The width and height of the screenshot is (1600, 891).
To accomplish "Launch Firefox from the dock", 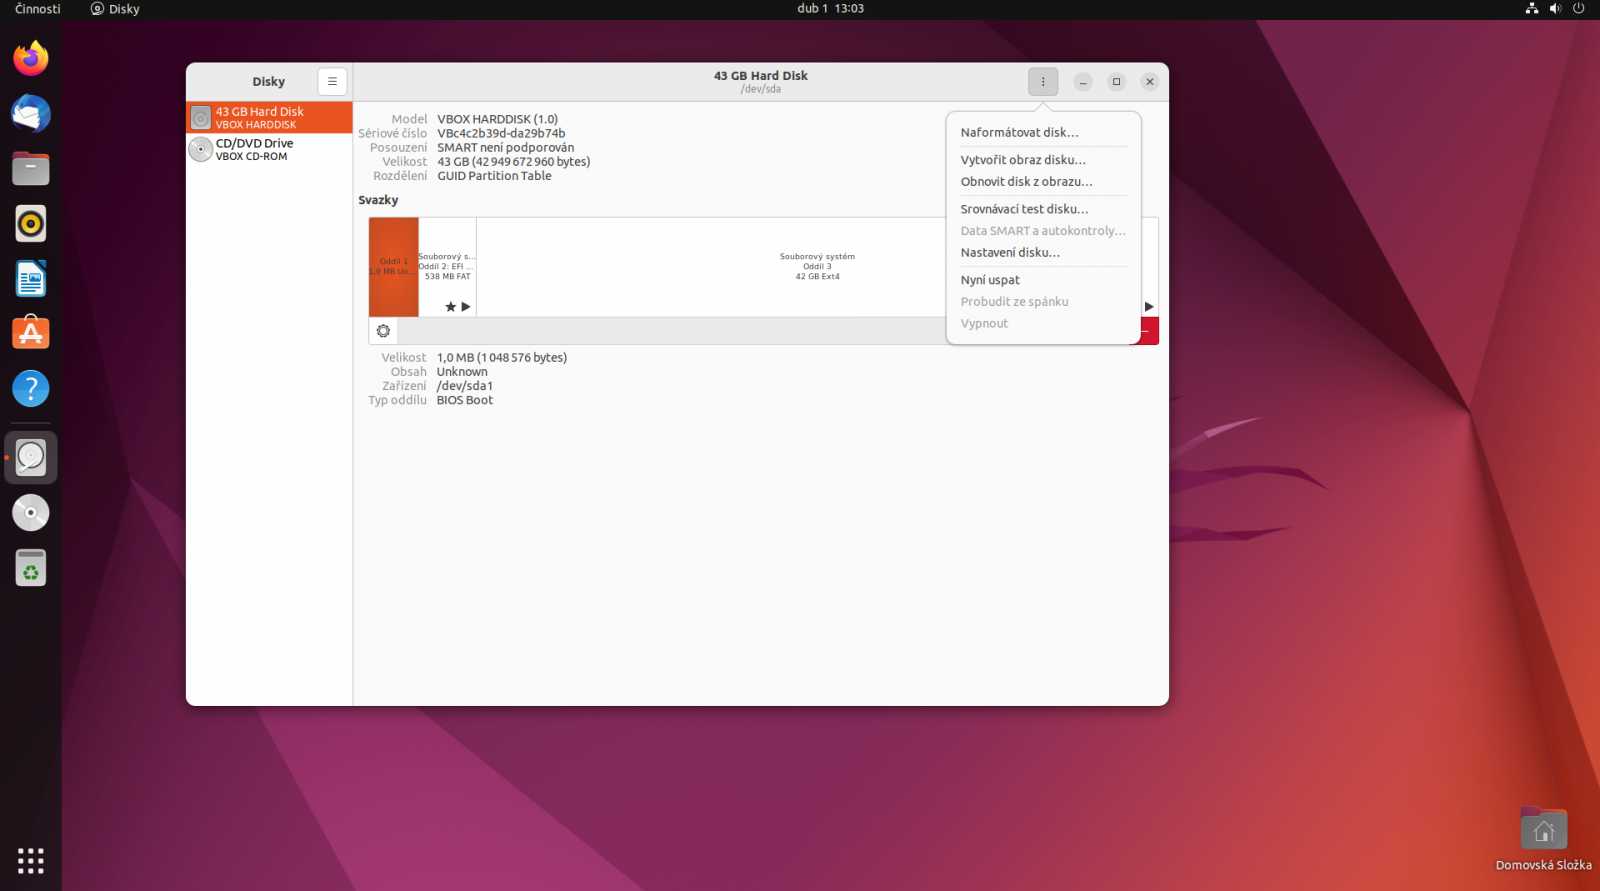I will point(31,58).
